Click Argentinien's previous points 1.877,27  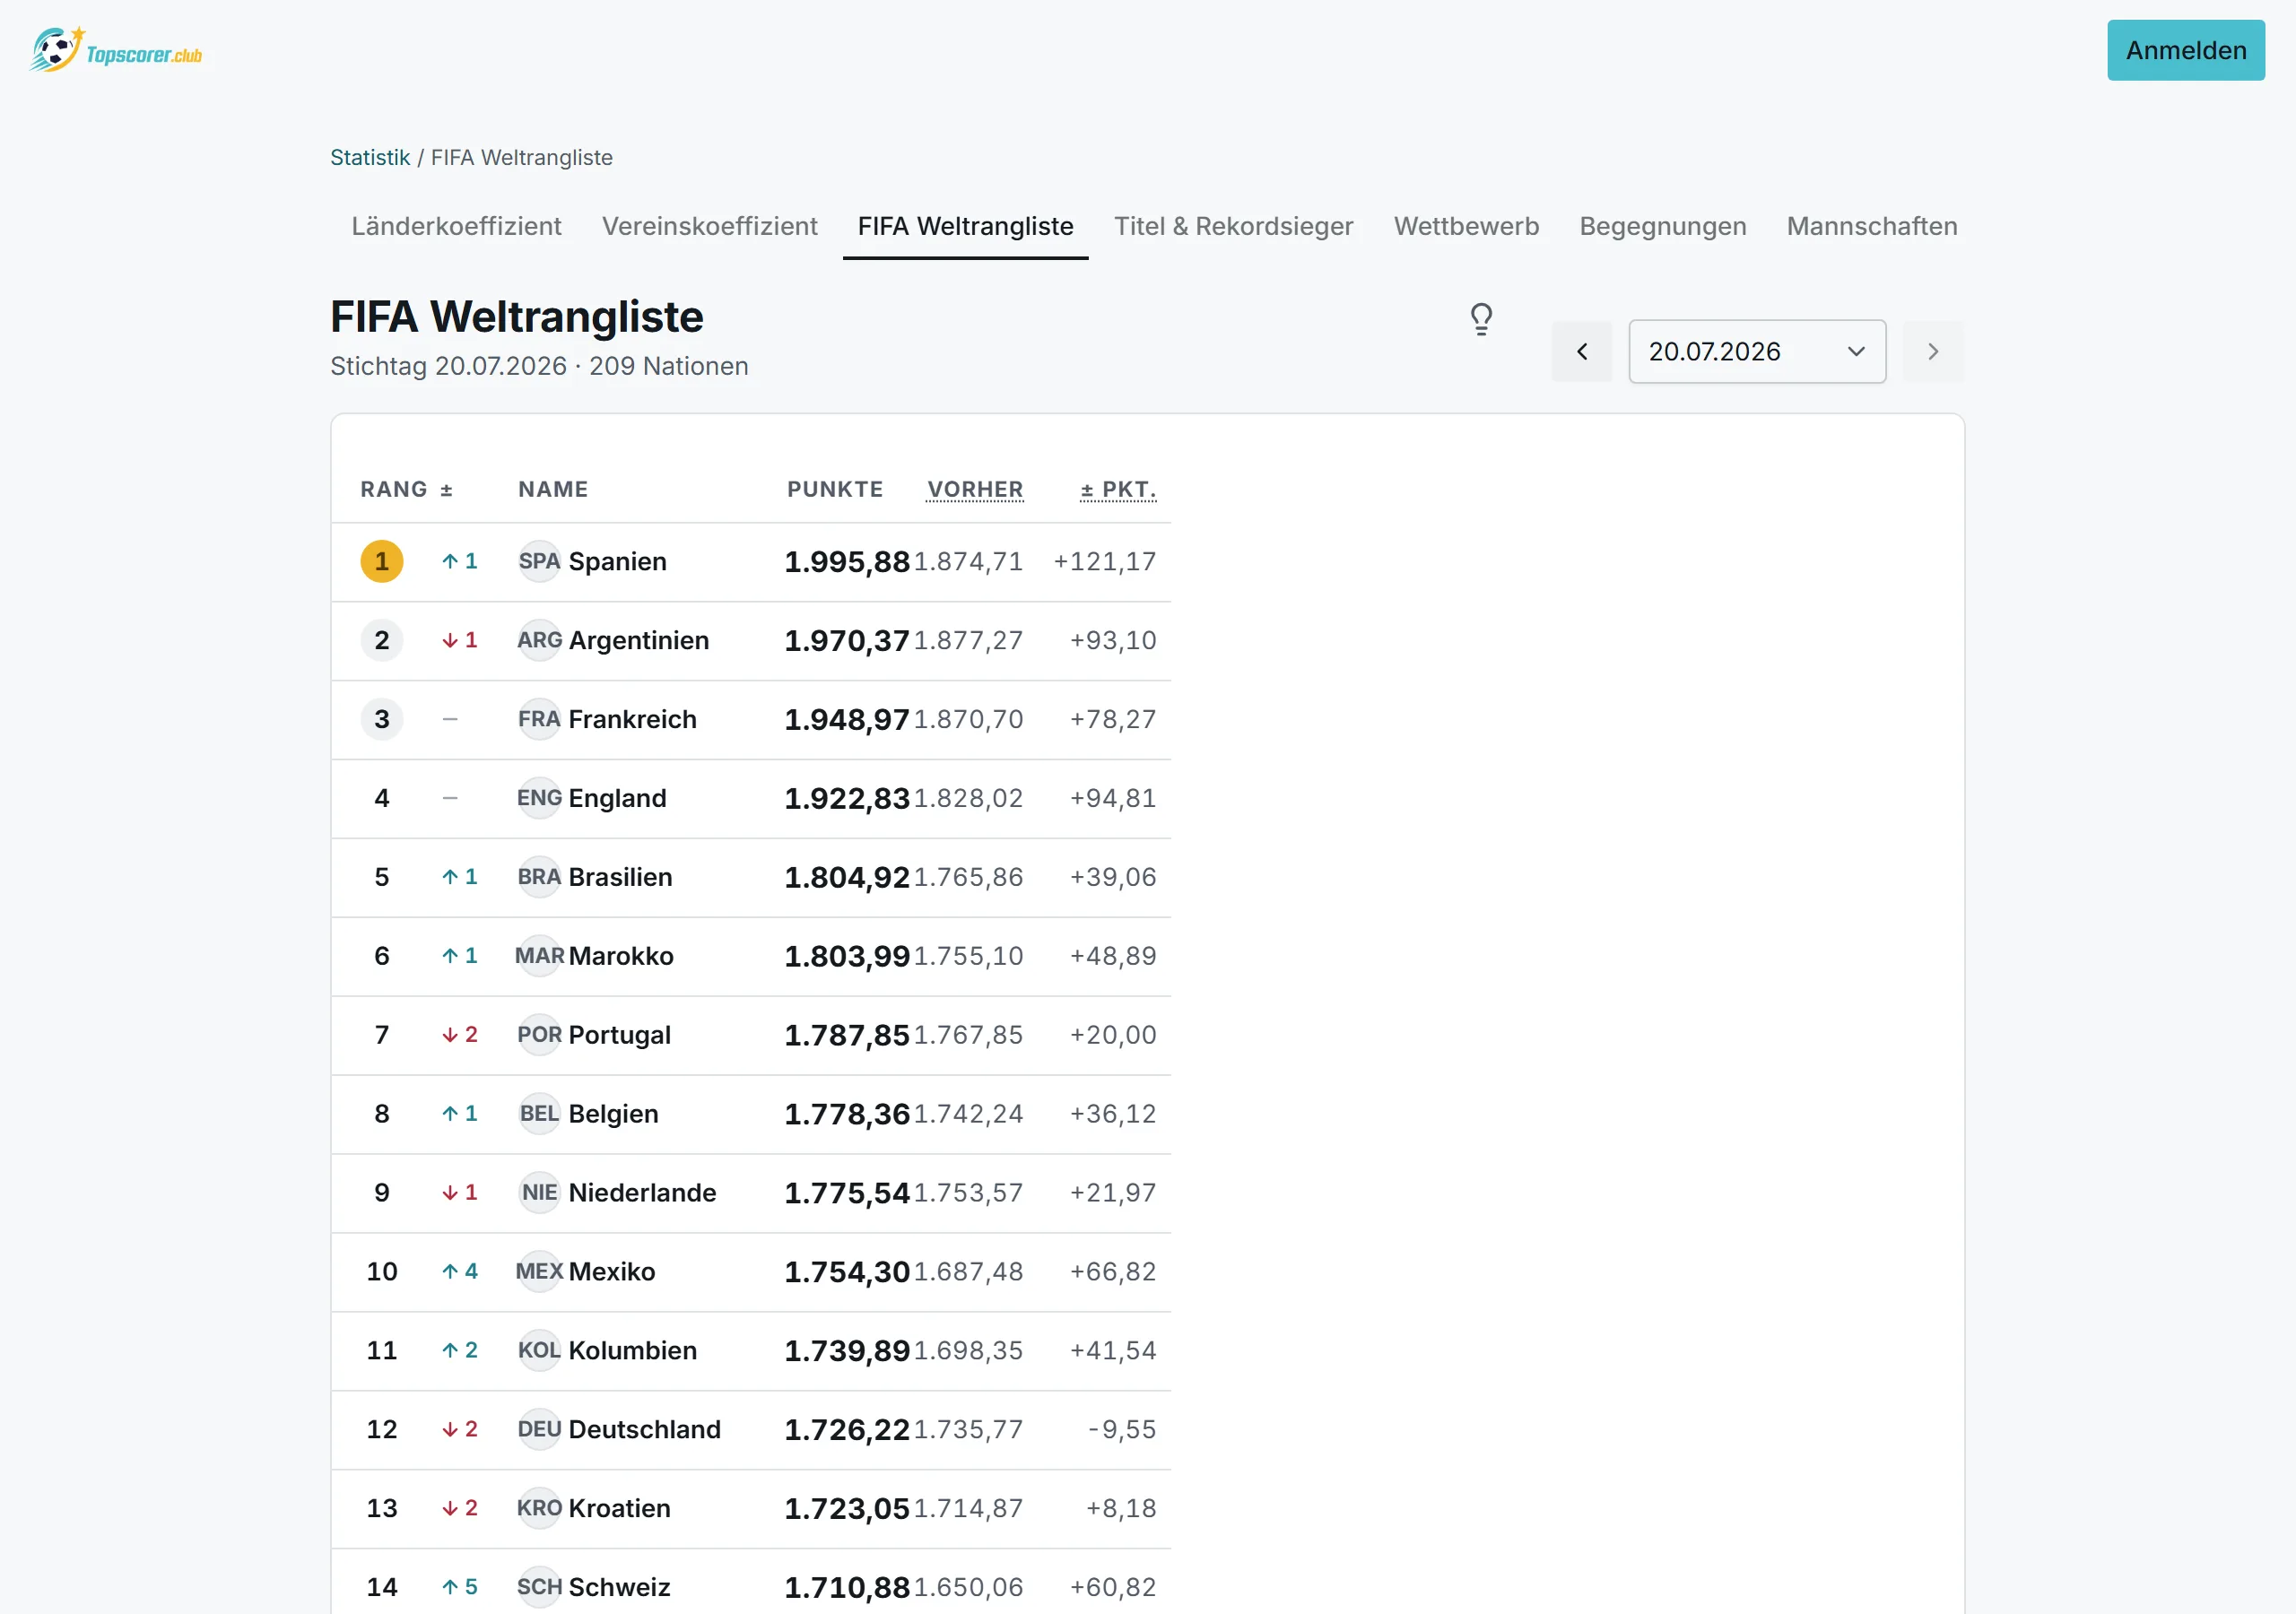tap(968, 640)
